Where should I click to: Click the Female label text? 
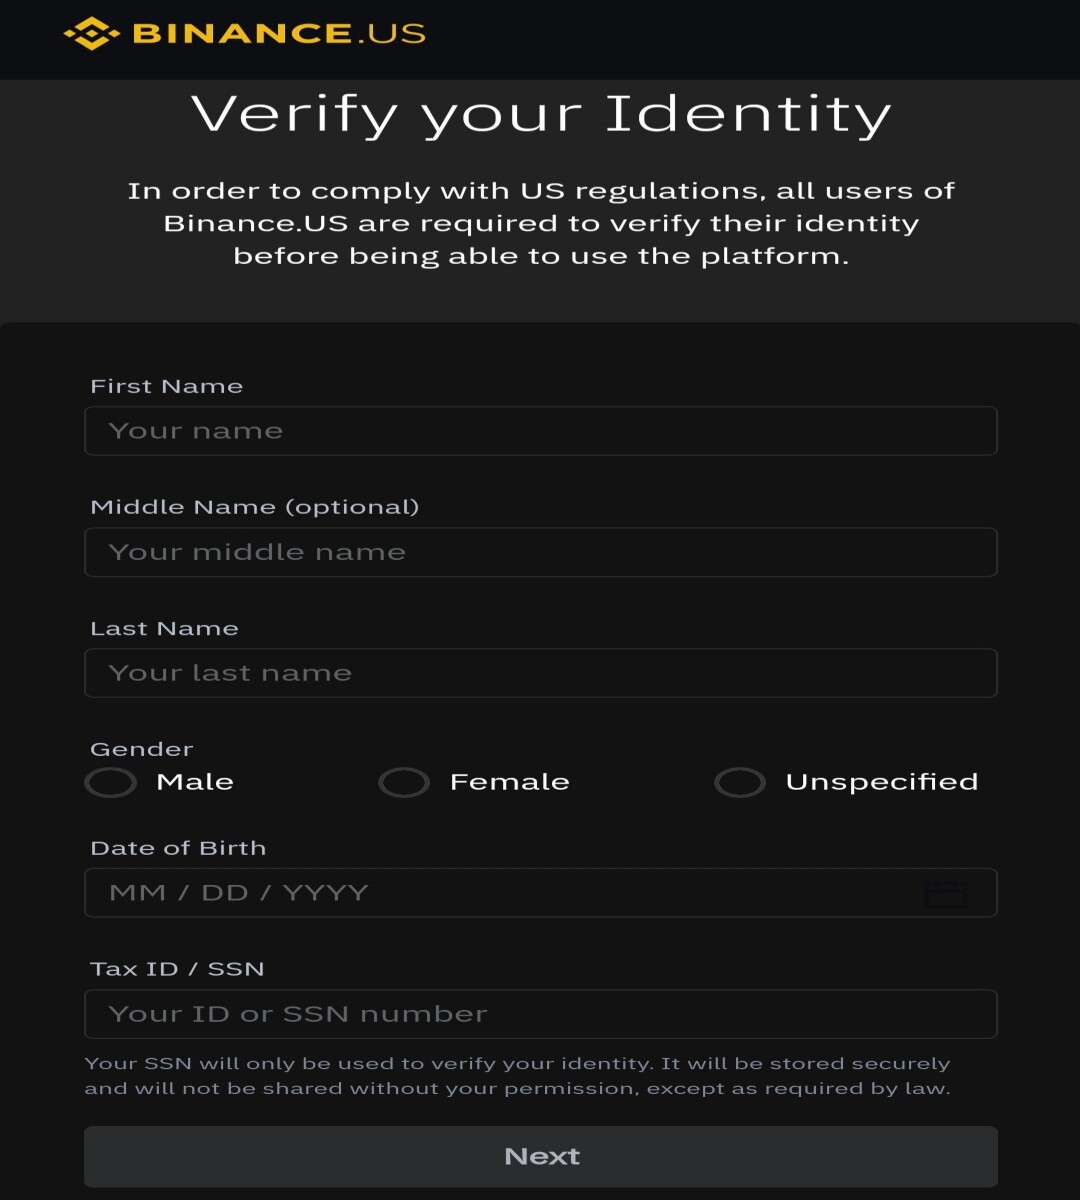pos(510,782)
